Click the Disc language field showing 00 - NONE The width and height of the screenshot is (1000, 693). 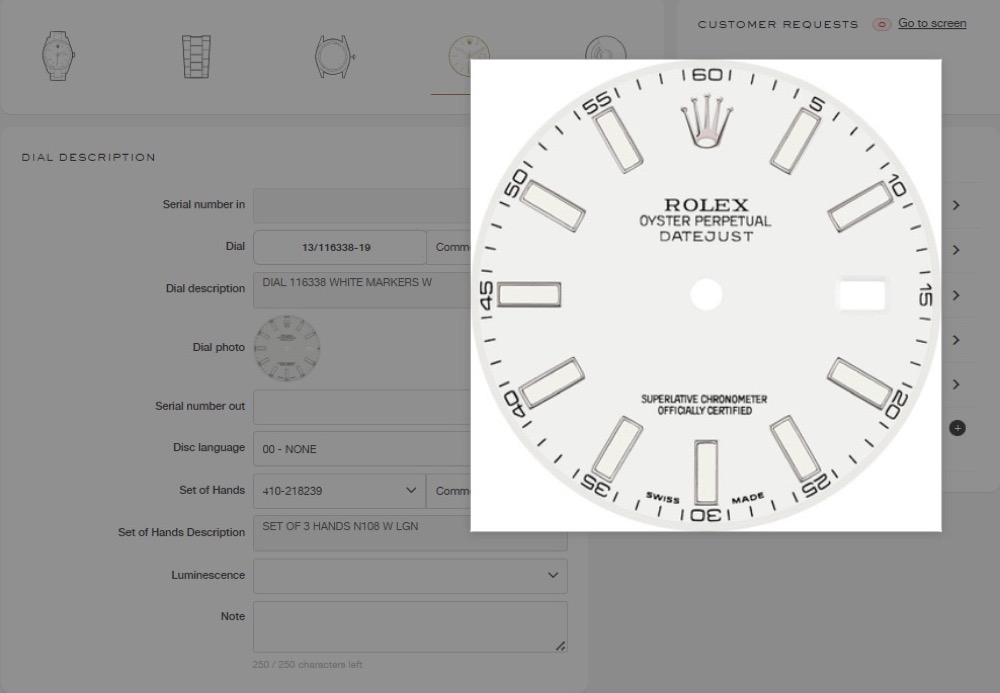click(x=360, y=449)
